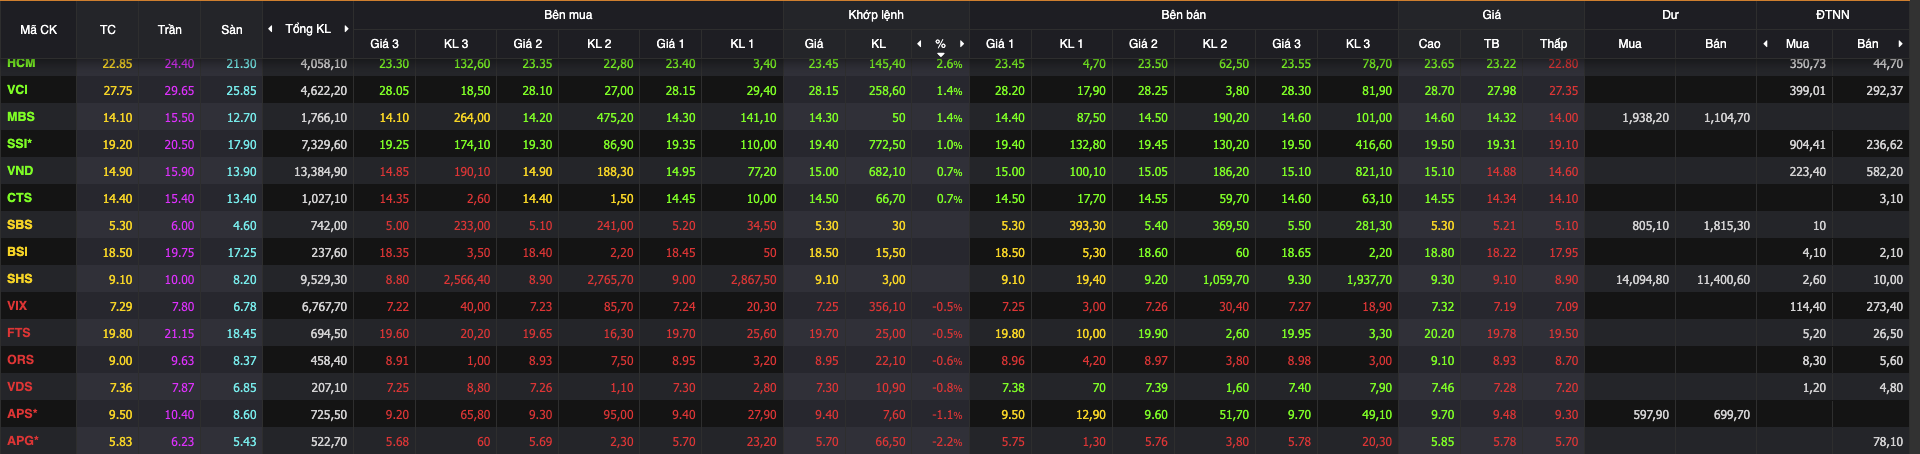
Task: Click APS percent change -1.1%
Action: coord(947,415)
